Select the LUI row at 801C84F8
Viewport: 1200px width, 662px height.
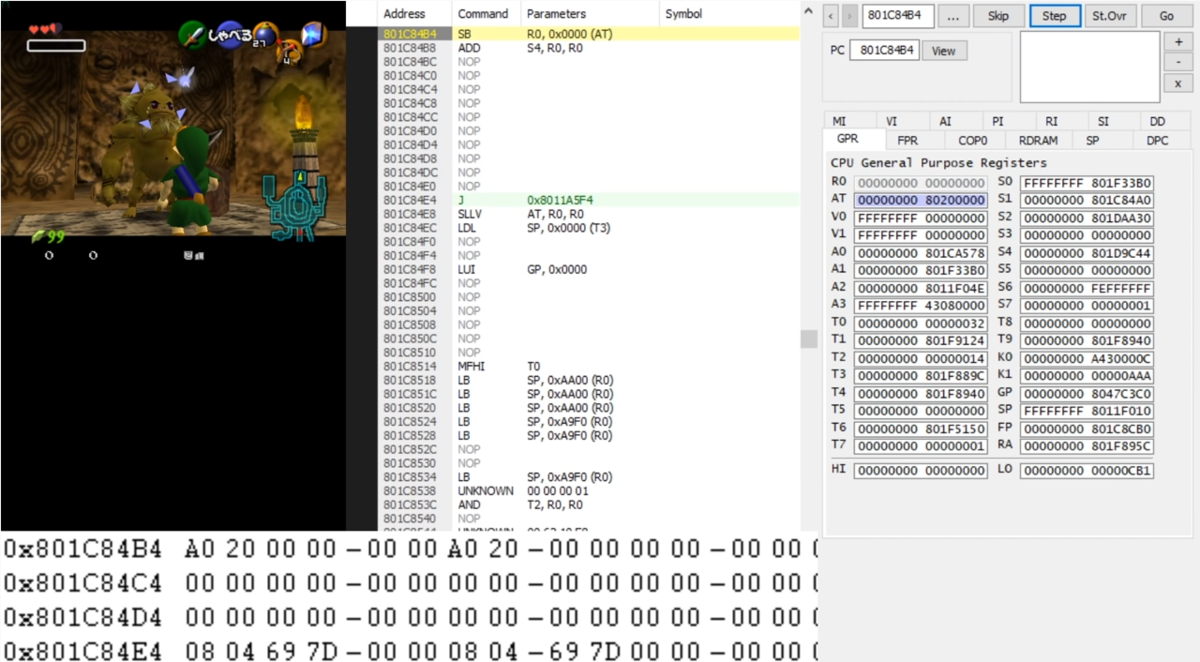tap(589, 269)
